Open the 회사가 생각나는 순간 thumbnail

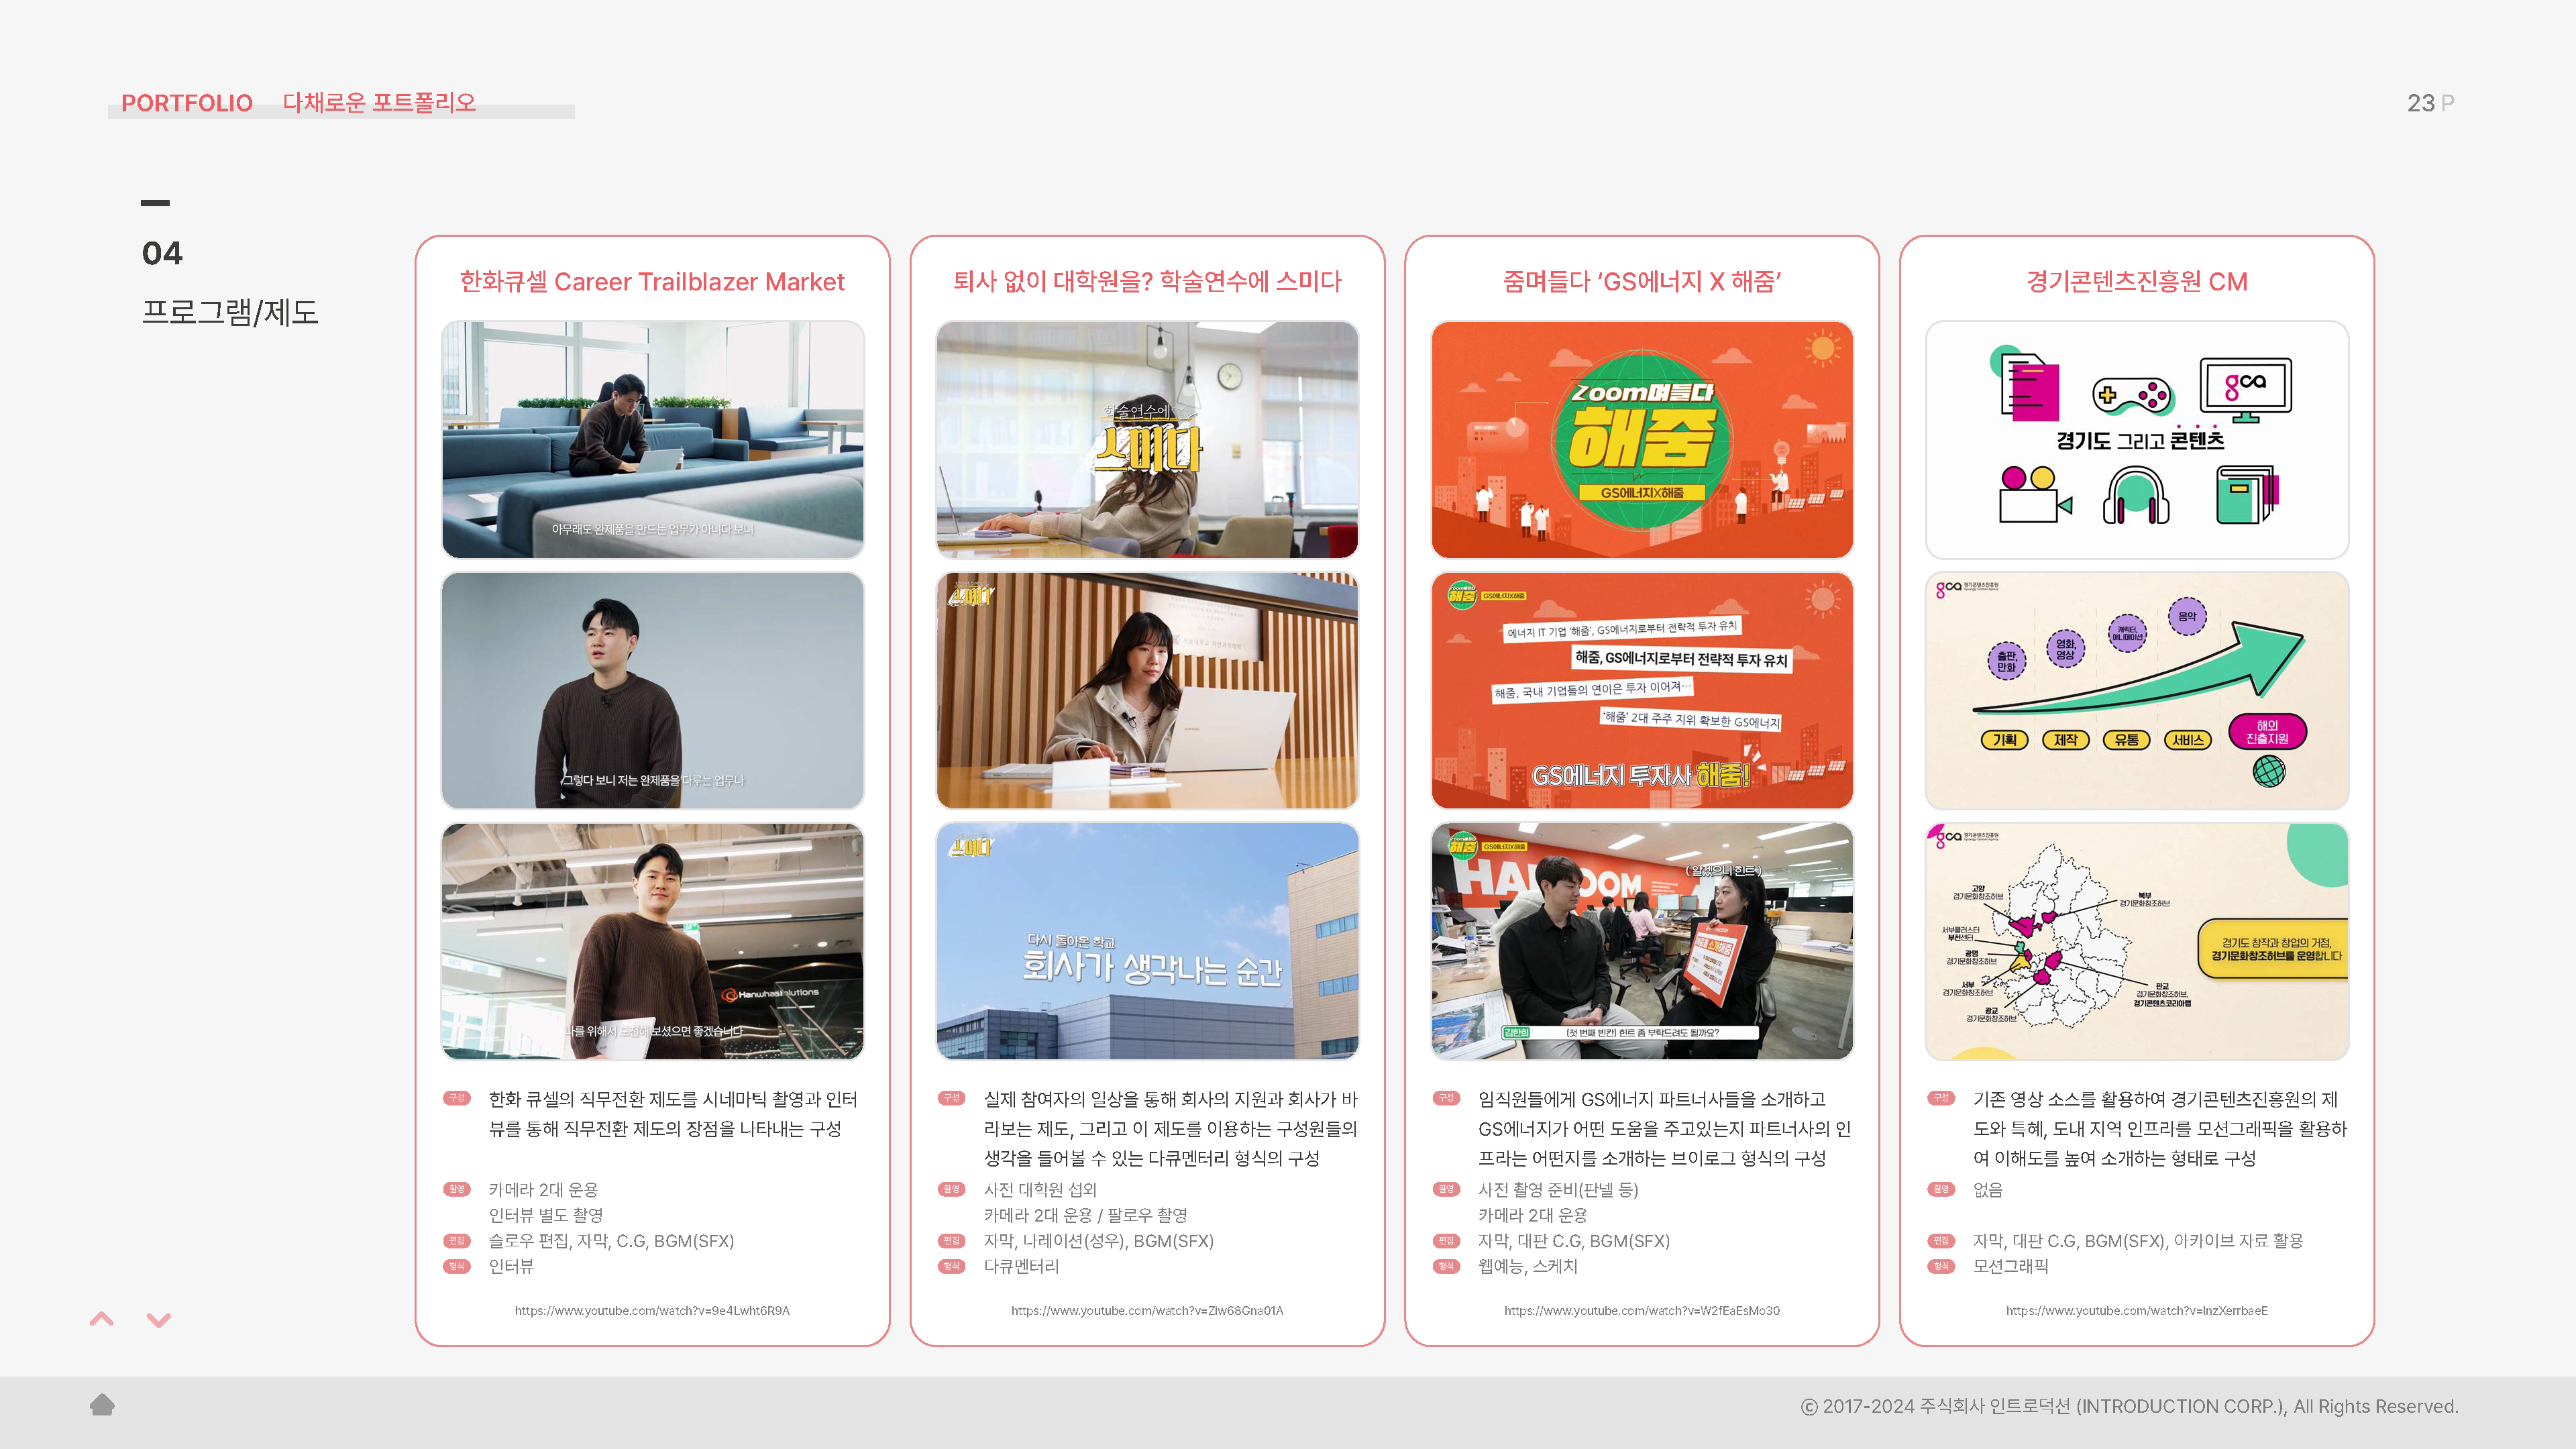pyautogui.click(x=1147, y=941)
